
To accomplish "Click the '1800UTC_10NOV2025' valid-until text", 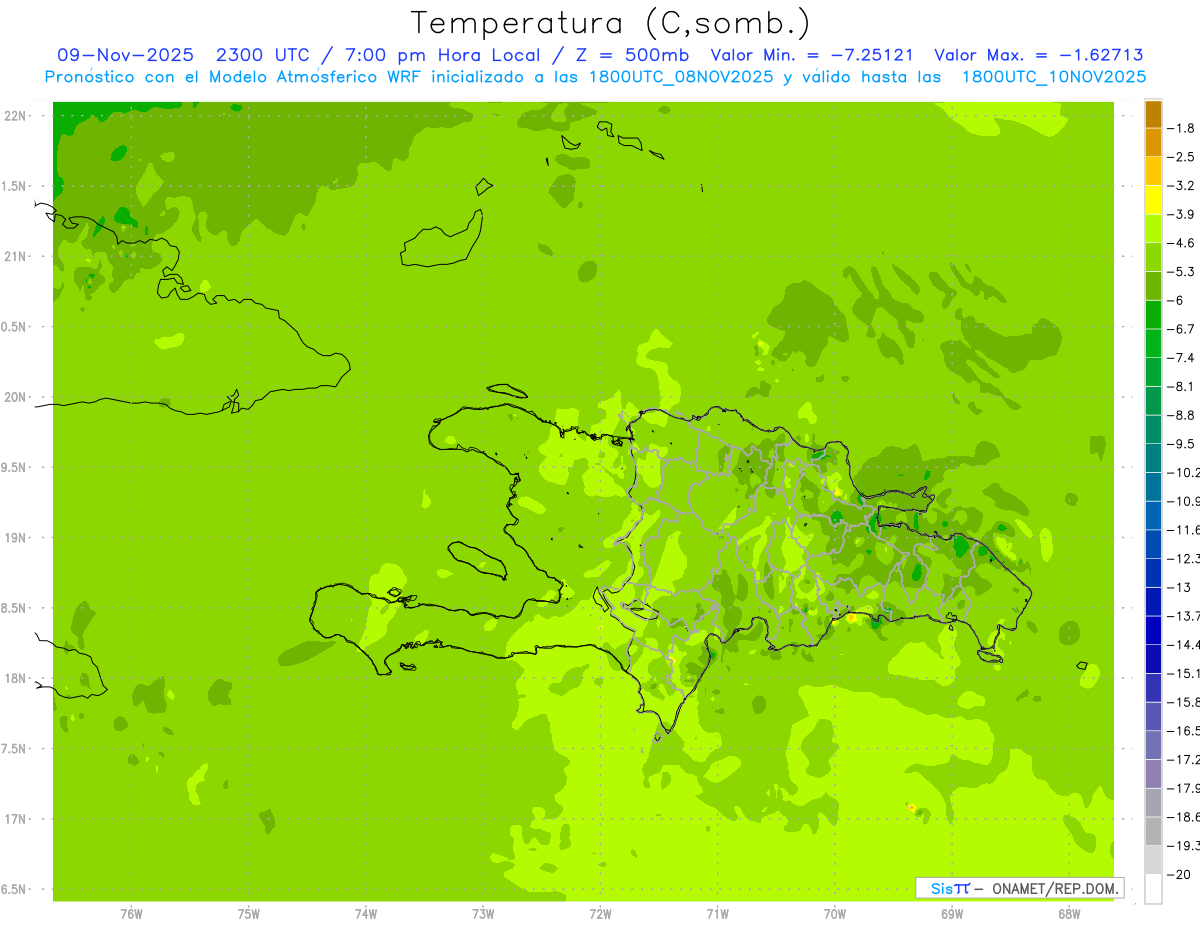I will 1053,77.
